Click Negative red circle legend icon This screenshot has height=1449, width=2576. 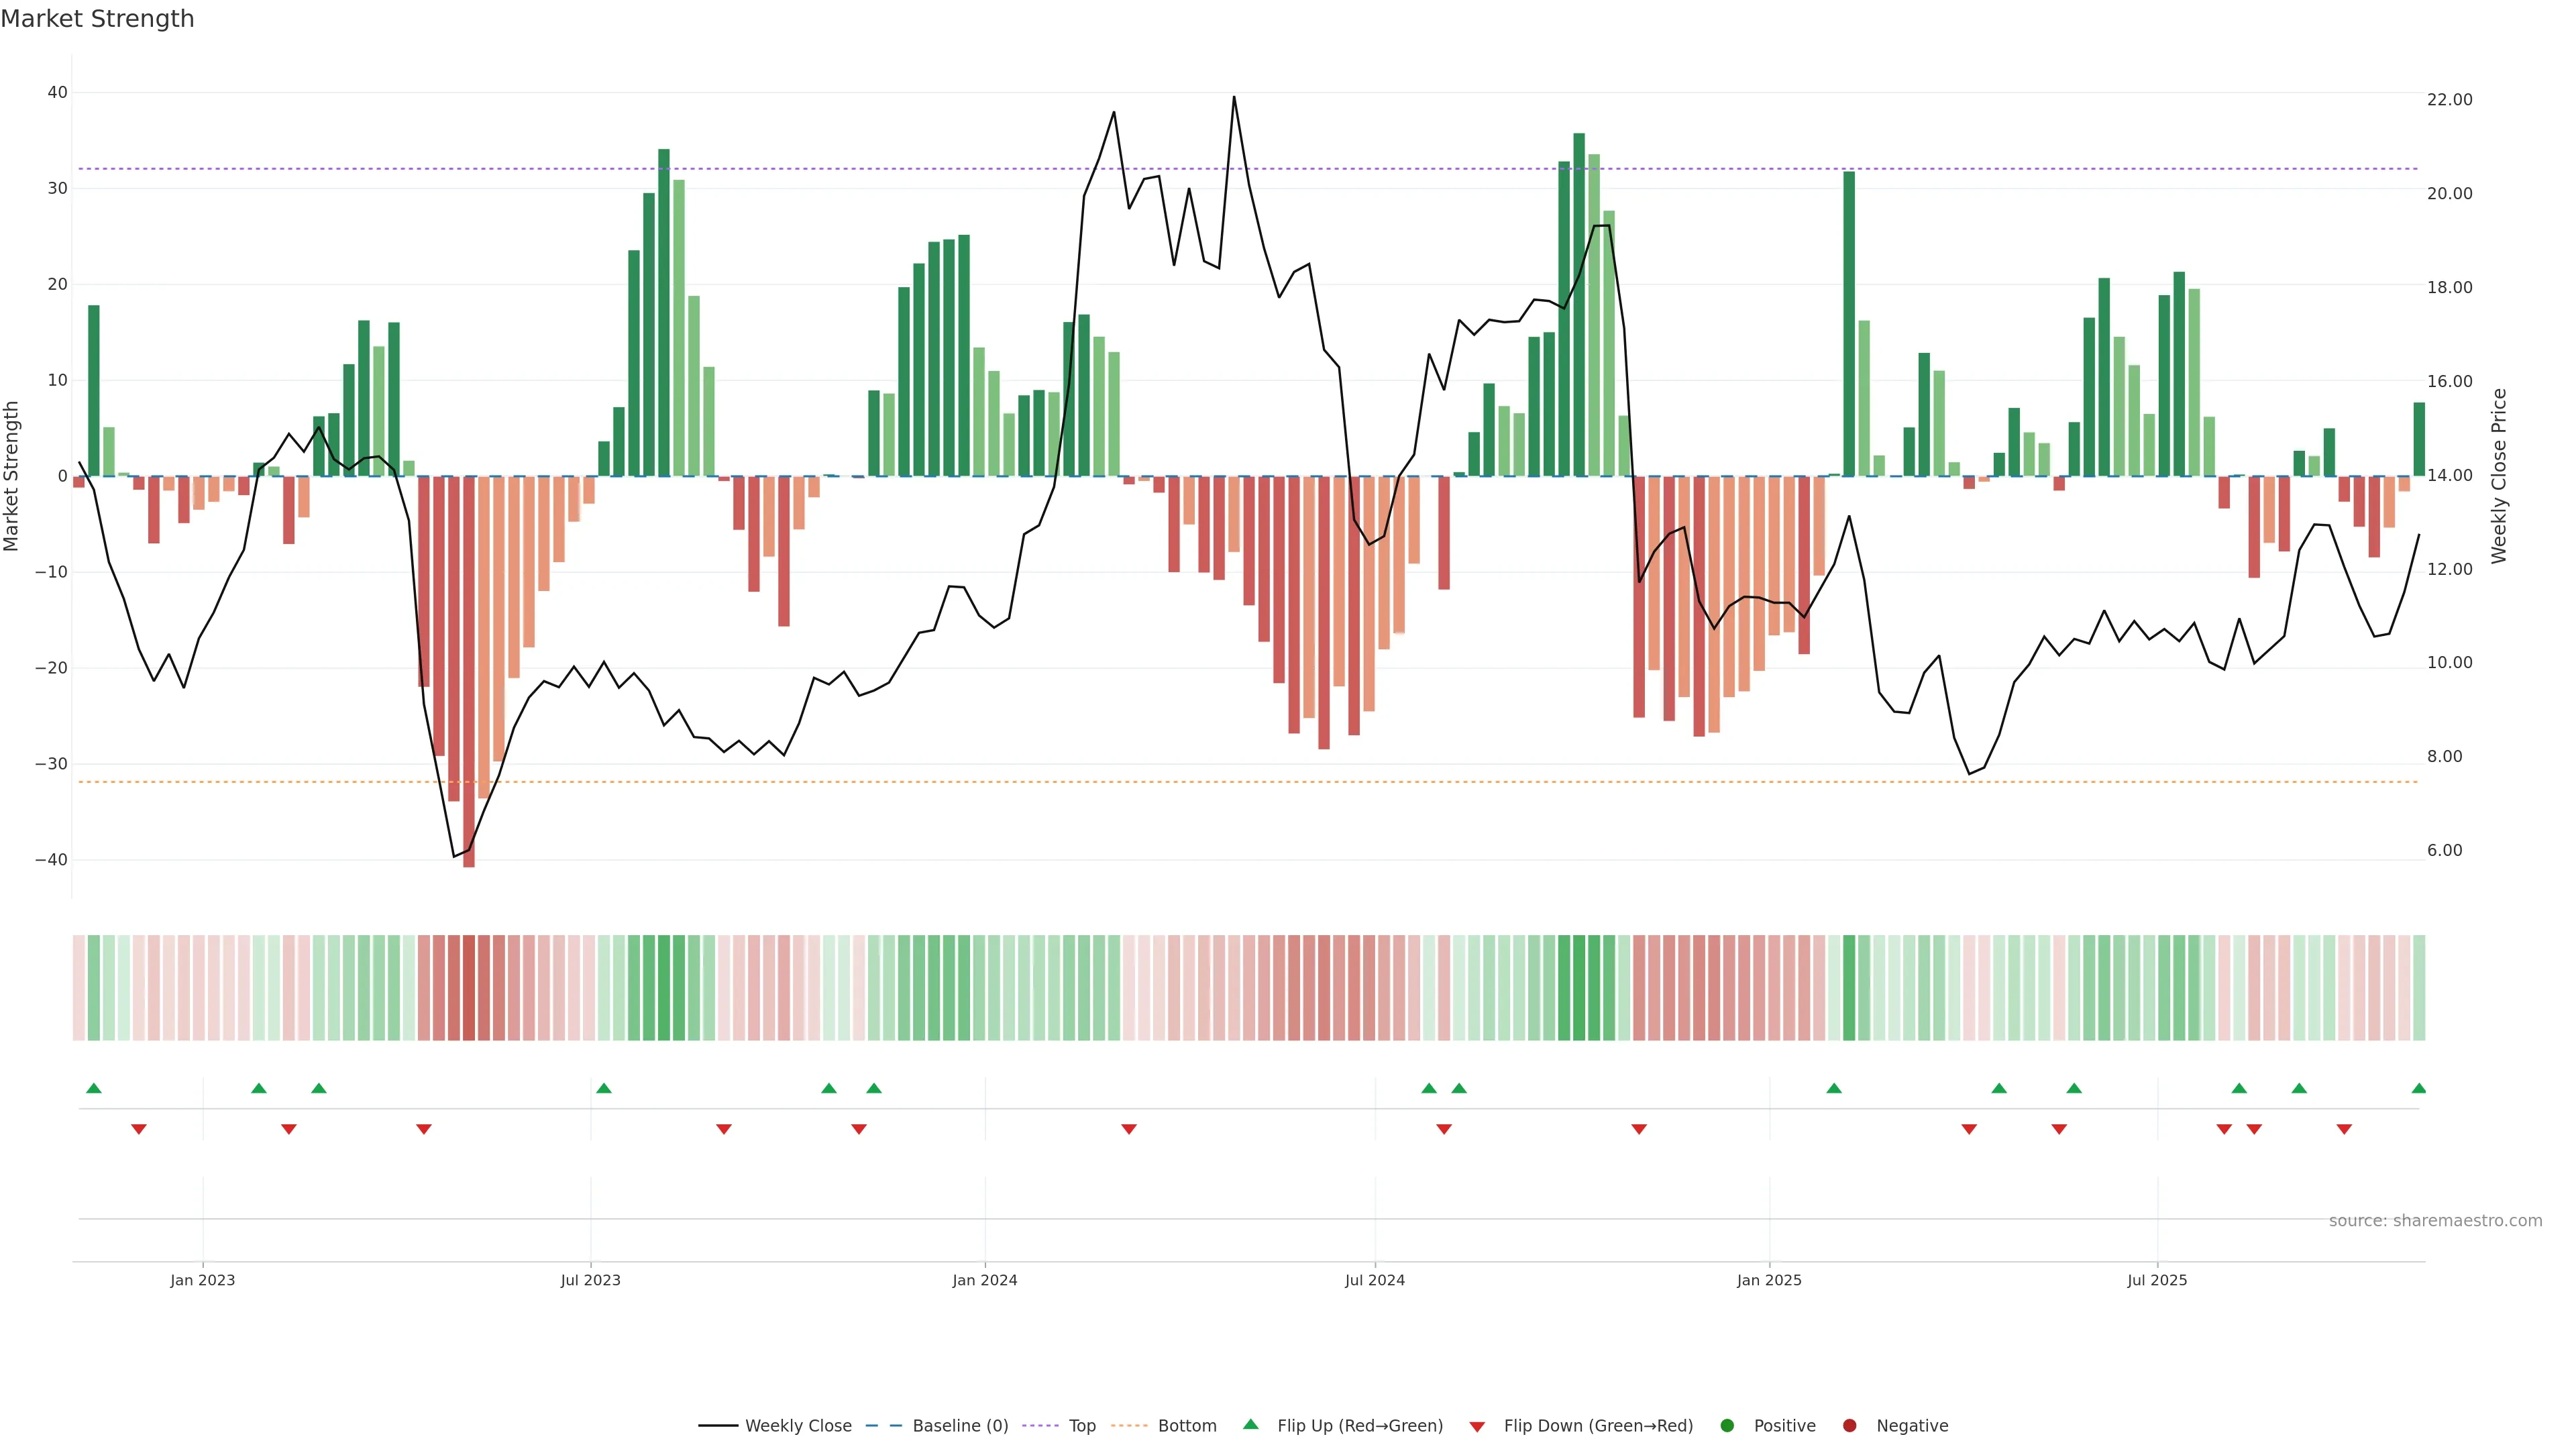pos(1849,1426)
